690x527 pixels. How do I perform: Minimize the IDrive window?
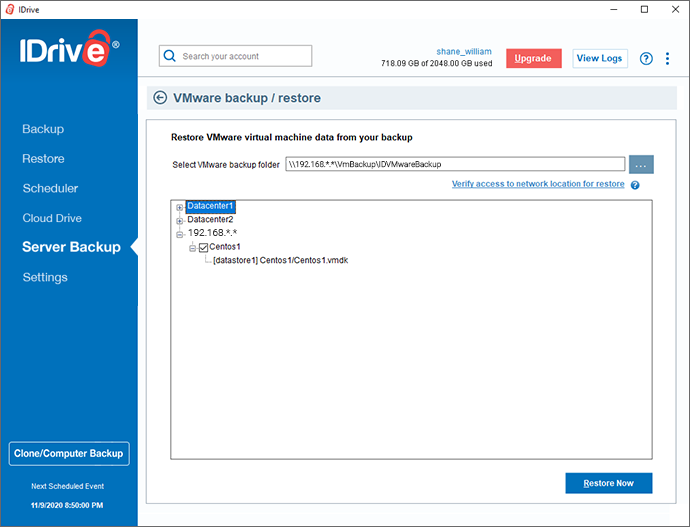(x=614, y=9)
